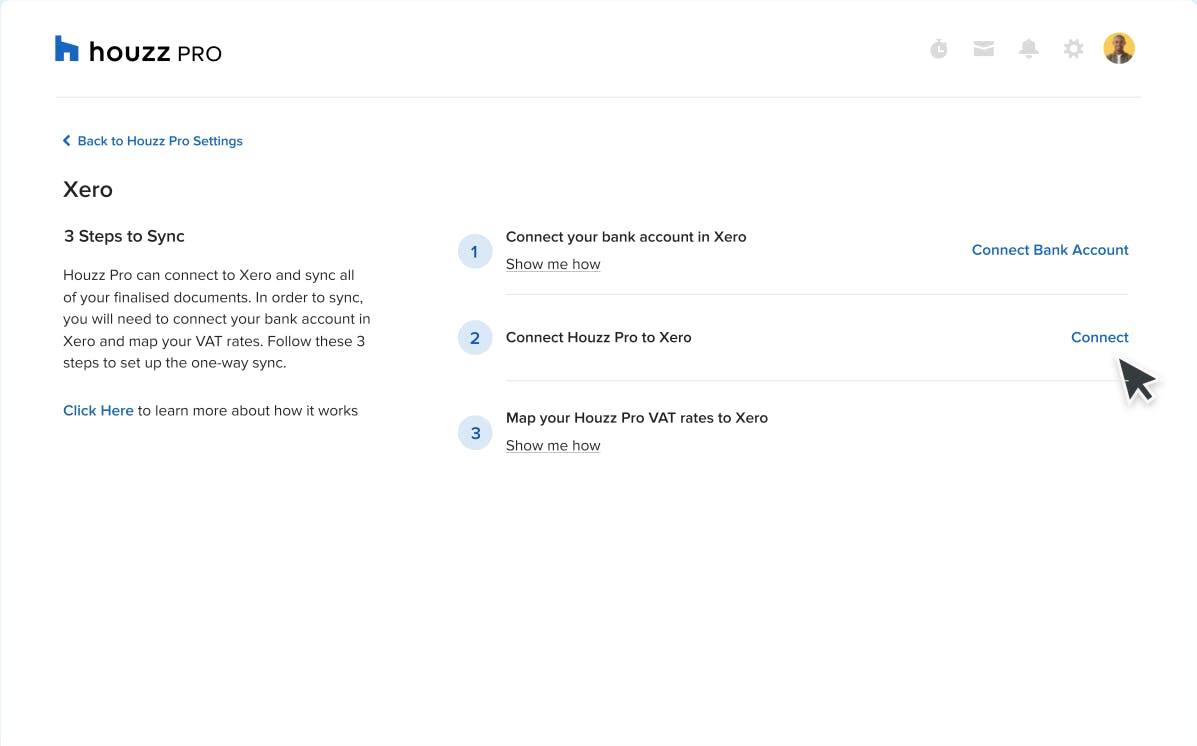This screenshot has height=746, width=1197.
Task: Click Connect your bank account in Xero text
Action: click(x=626, y=237)
